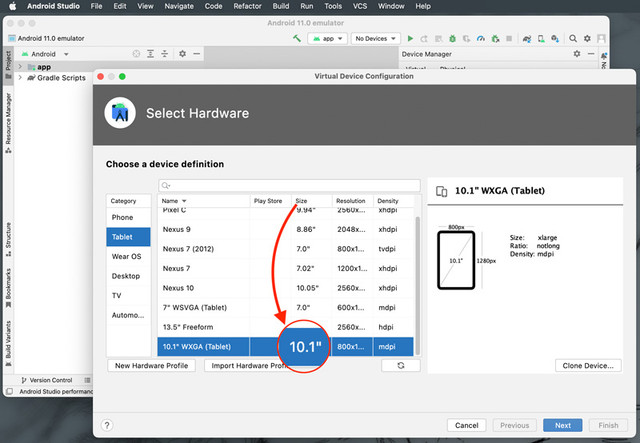Viewport: 640px width, 443px height.
Task: Open the Apple menu
Action: (12, 6)
